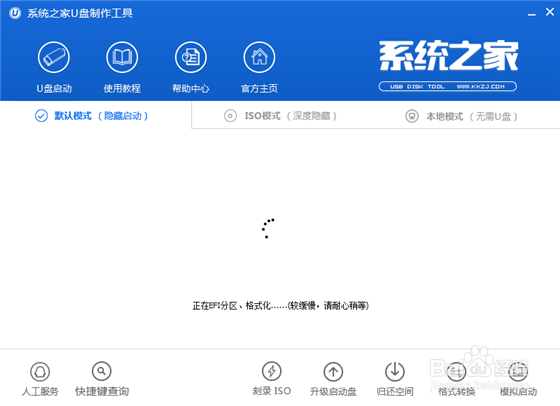The height and width of the screenshot is (406, 560).
Task: Click the 人工服务 customer service icon
Action: (x=40, y=372)
